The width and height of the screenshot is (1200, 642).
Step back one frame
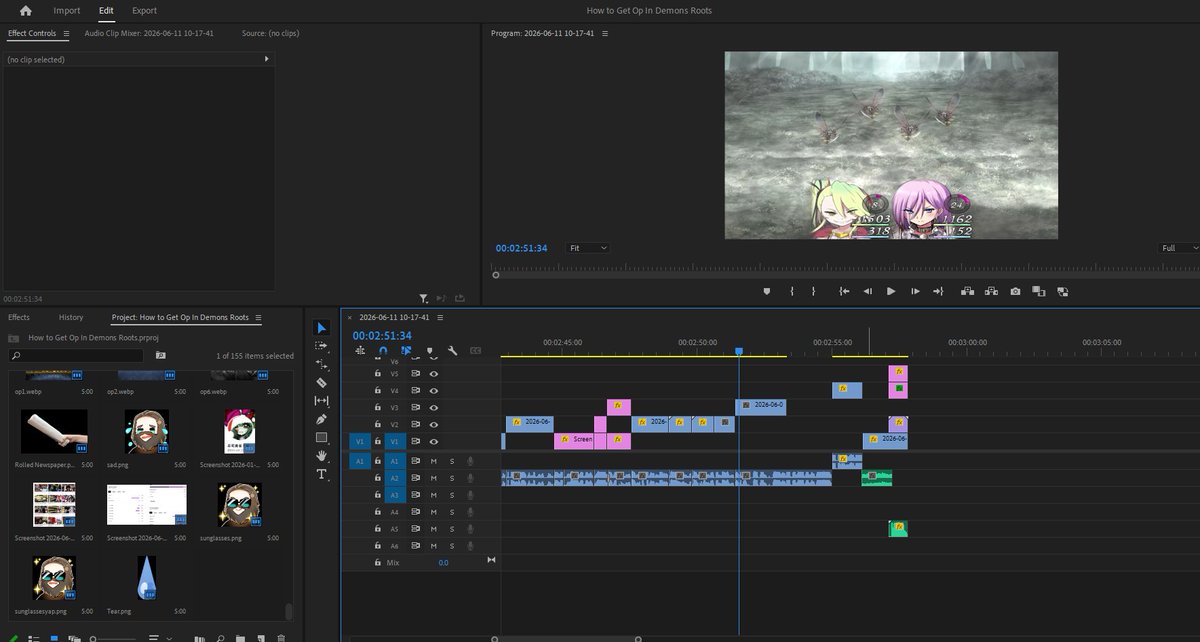[x=868, y=291]
